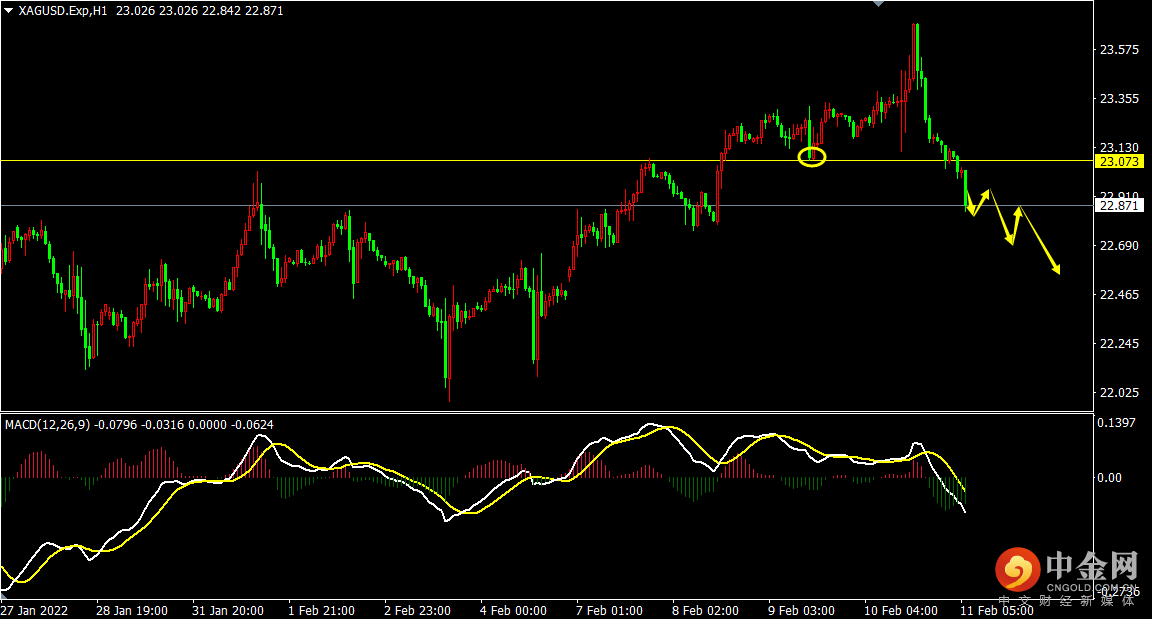Click the MACD value -0.0624
Viewport: 1152px width, 619px height.
point(252,424)
